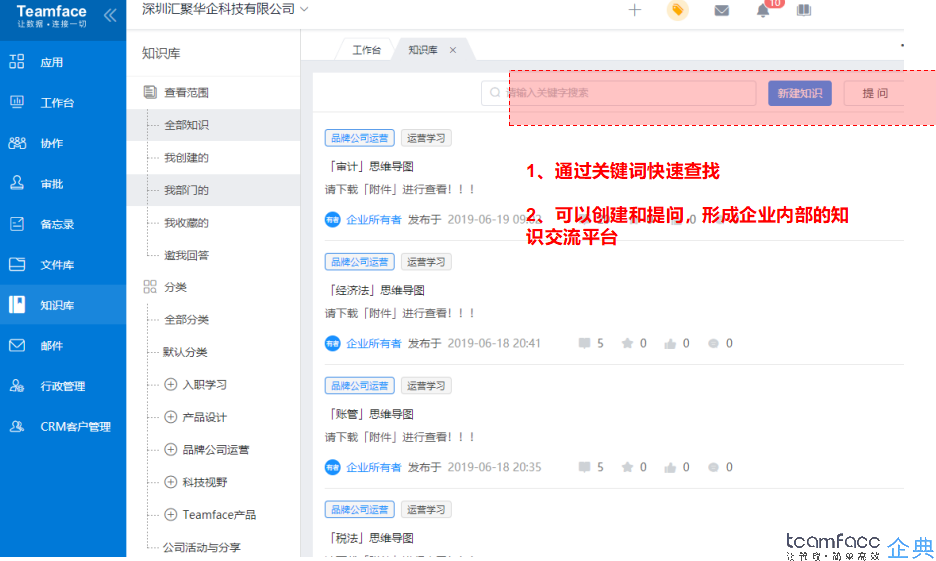Open 「审计」思维导图 post
The height and width of the screenshot is (561, 936).
tap(371, 167)
